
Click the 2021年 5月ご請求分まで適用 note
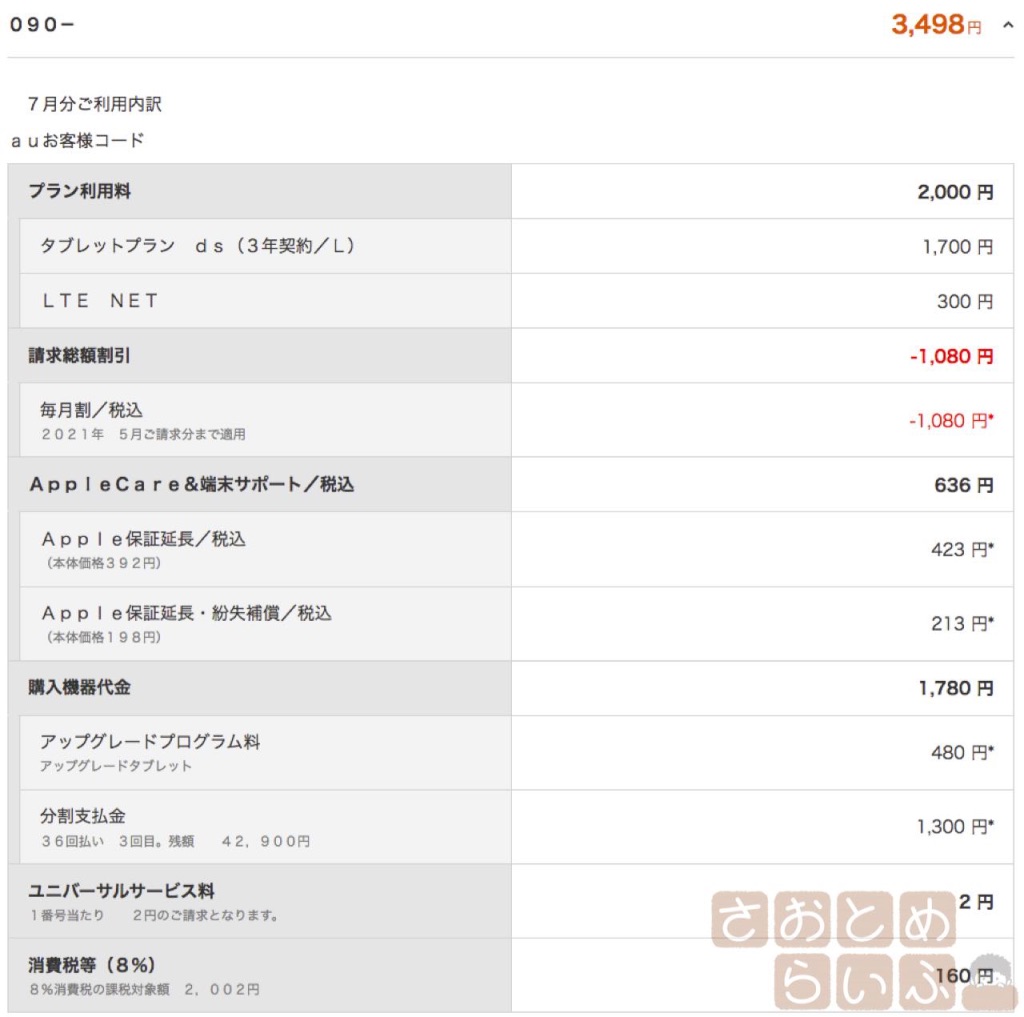143,434
